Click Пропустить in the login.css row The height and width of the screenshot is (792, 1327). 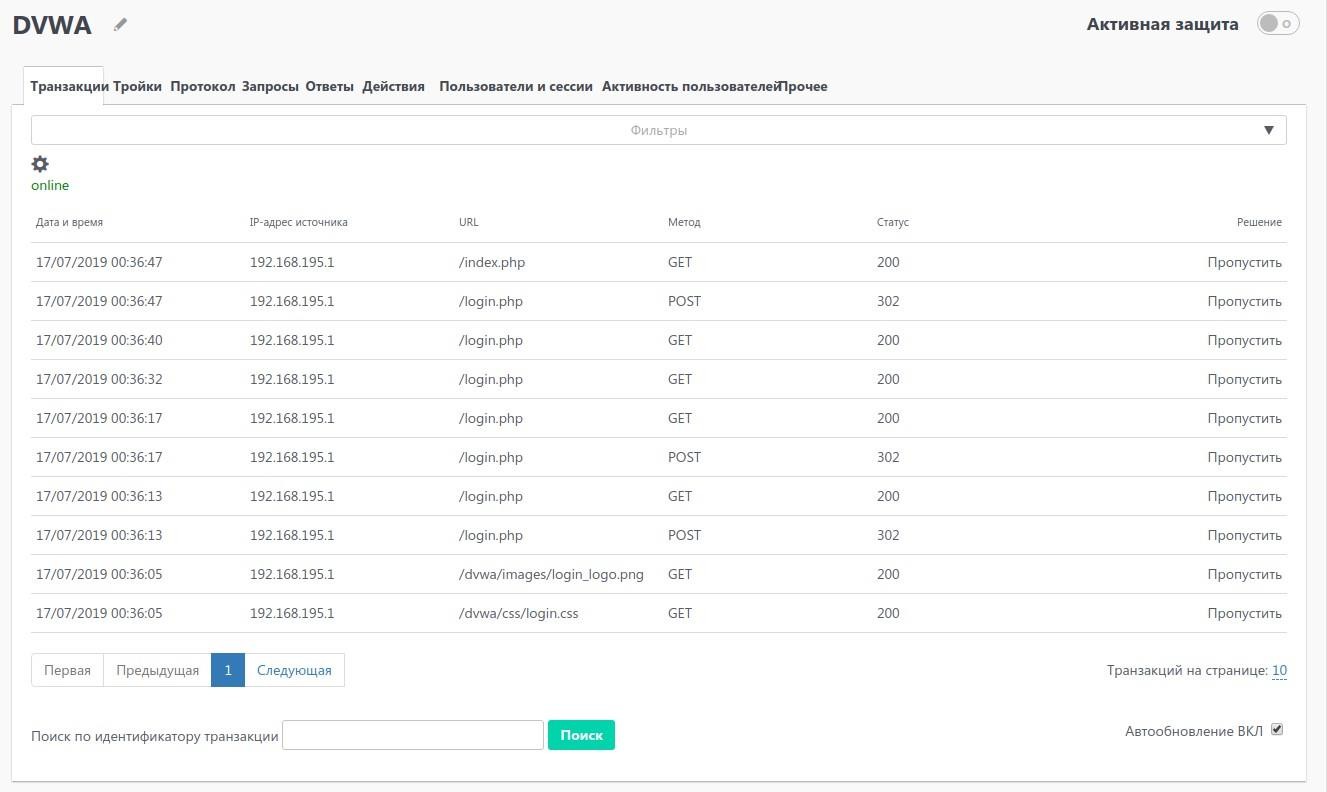coord(1244,613)
